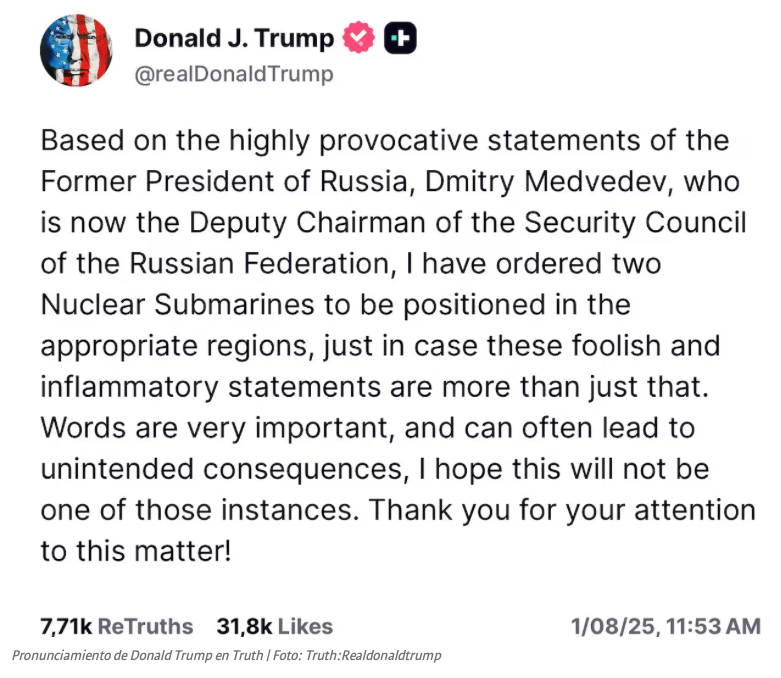The width and height of the screenshot is (781, 678).
Task: Open the profile avatar image
Action: pos(76,51)
